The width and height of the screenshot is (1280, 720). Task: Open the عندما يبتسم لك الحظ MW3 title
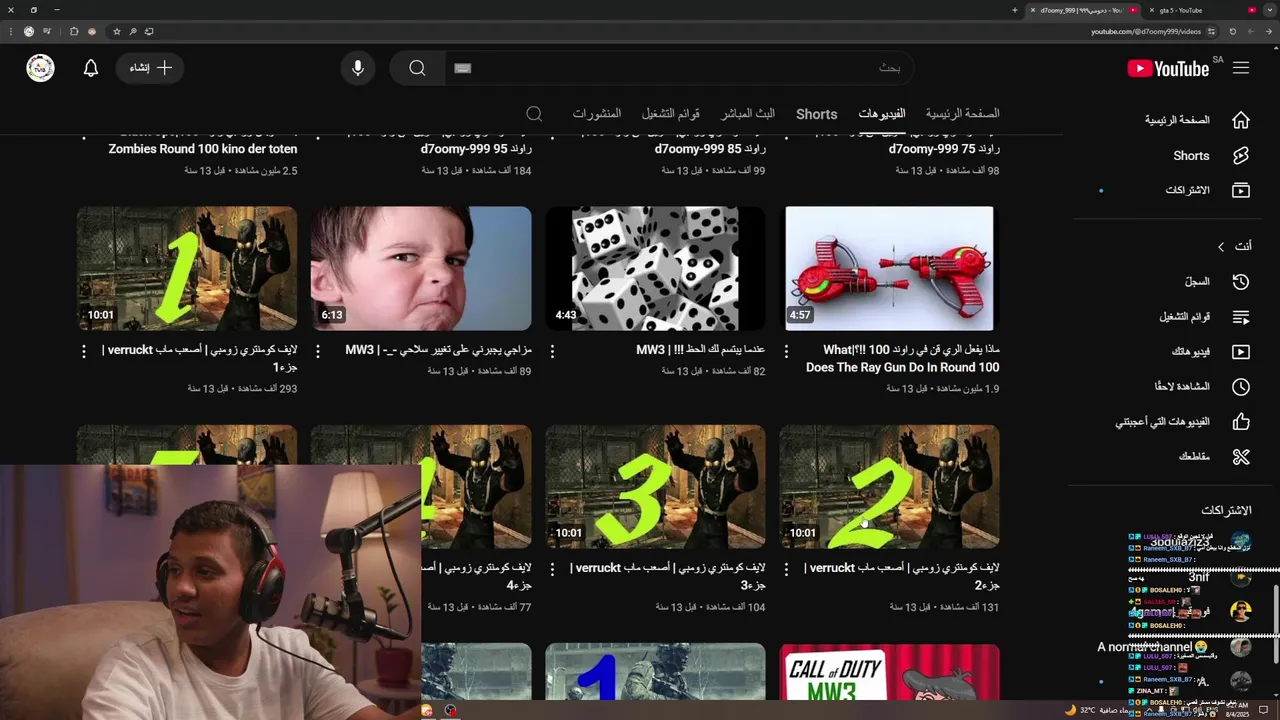701,350
